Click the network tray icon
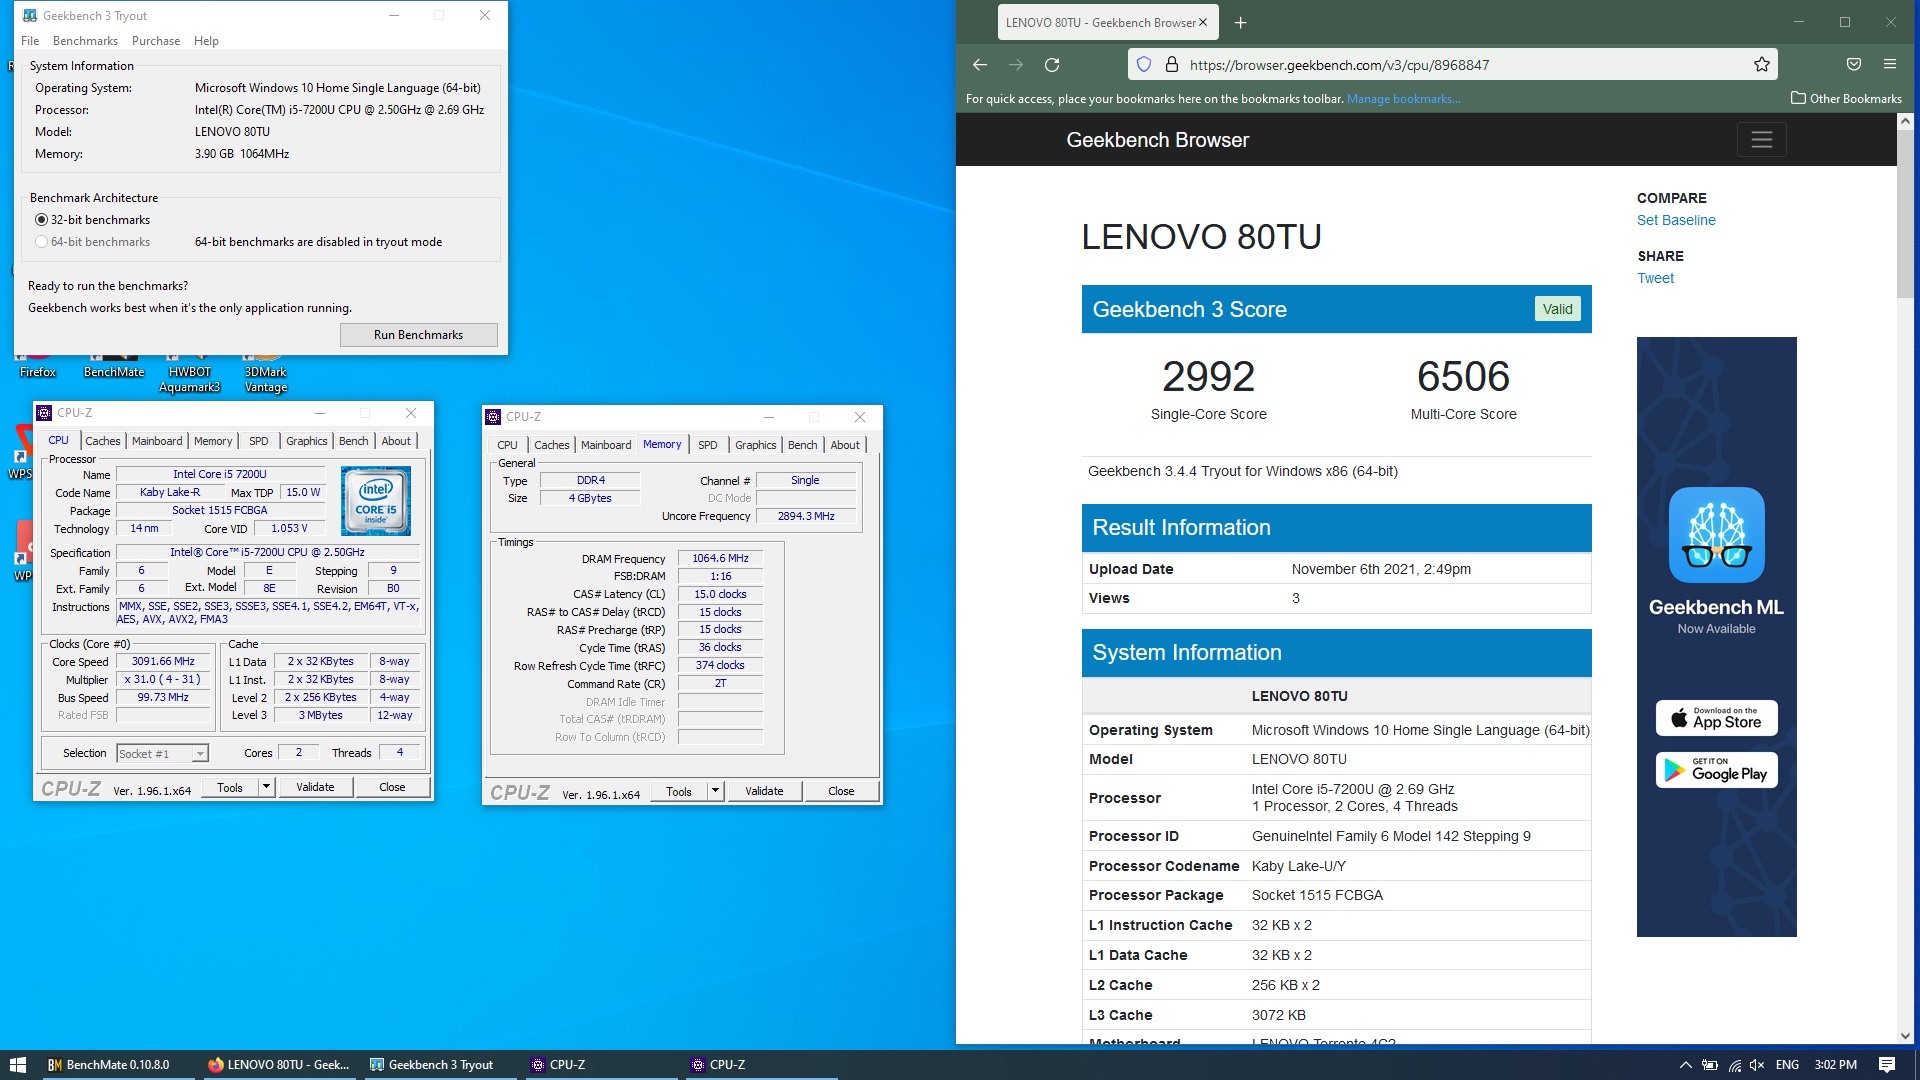 pos(1734,1065)
